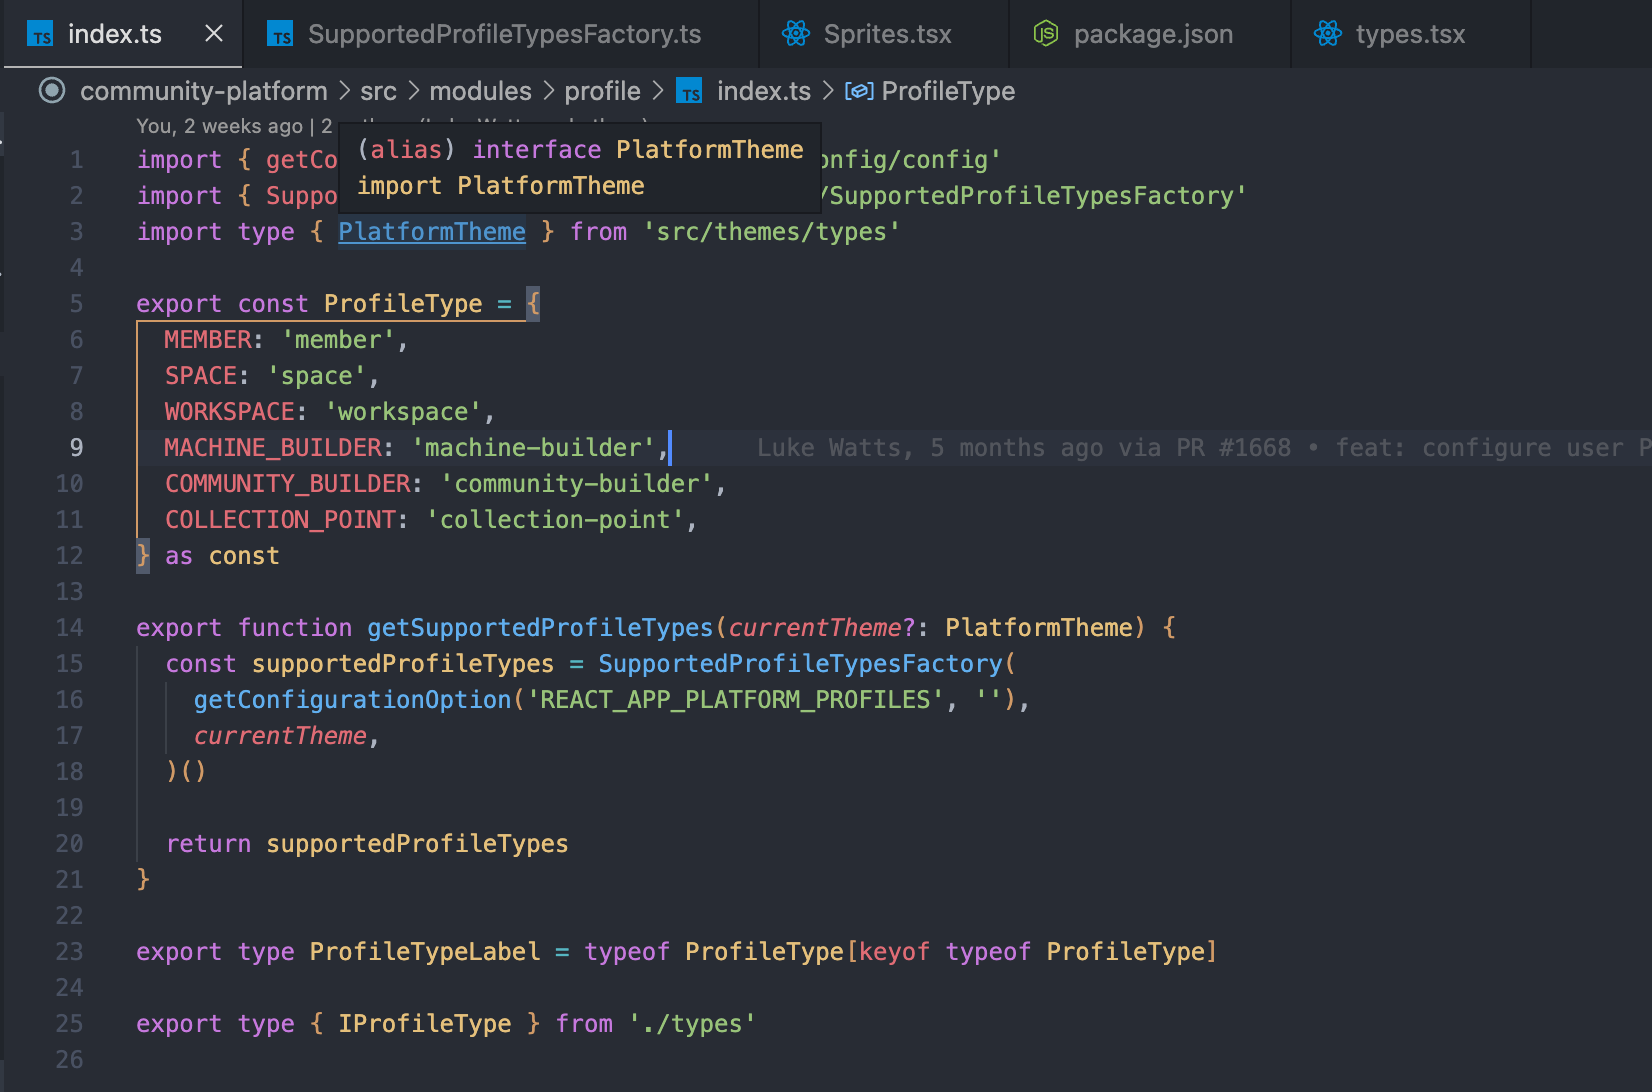Click 'COMMUNITY_BUILDER' key on line 10
Viewport: 1652px width, 1092px height.
288,484
